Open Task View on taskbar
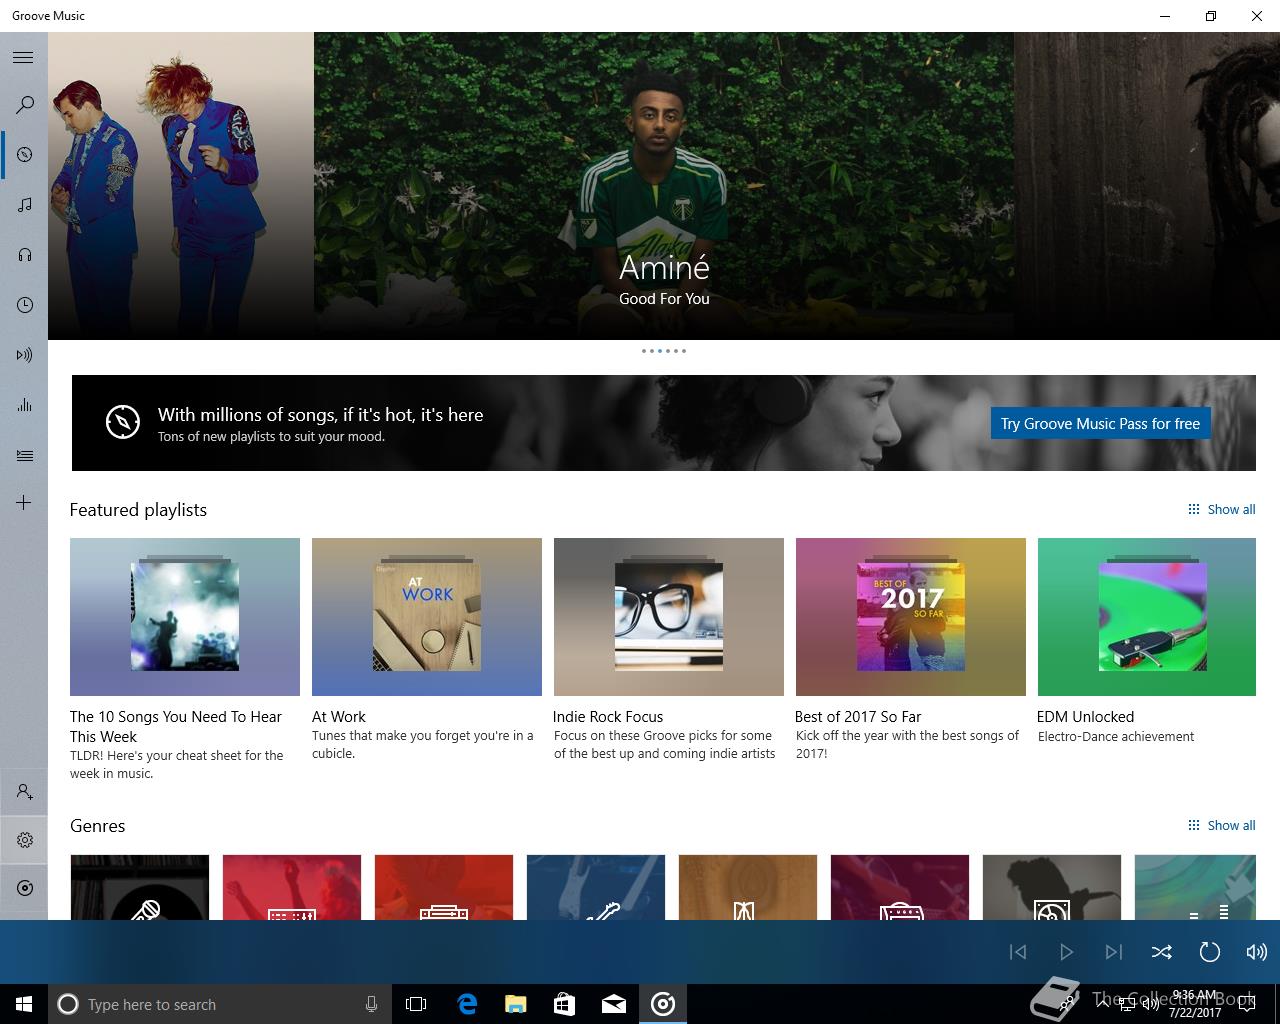This screenshot has height=1024, width=1280. (416, 1004)
